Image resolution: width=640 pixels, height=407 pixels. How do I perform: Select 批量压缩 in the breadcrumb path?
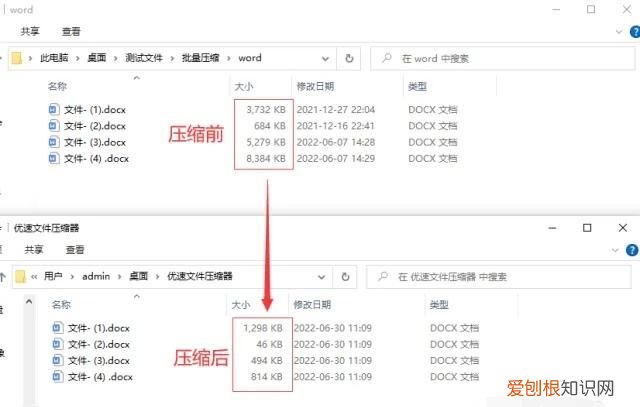coord(200,58)
